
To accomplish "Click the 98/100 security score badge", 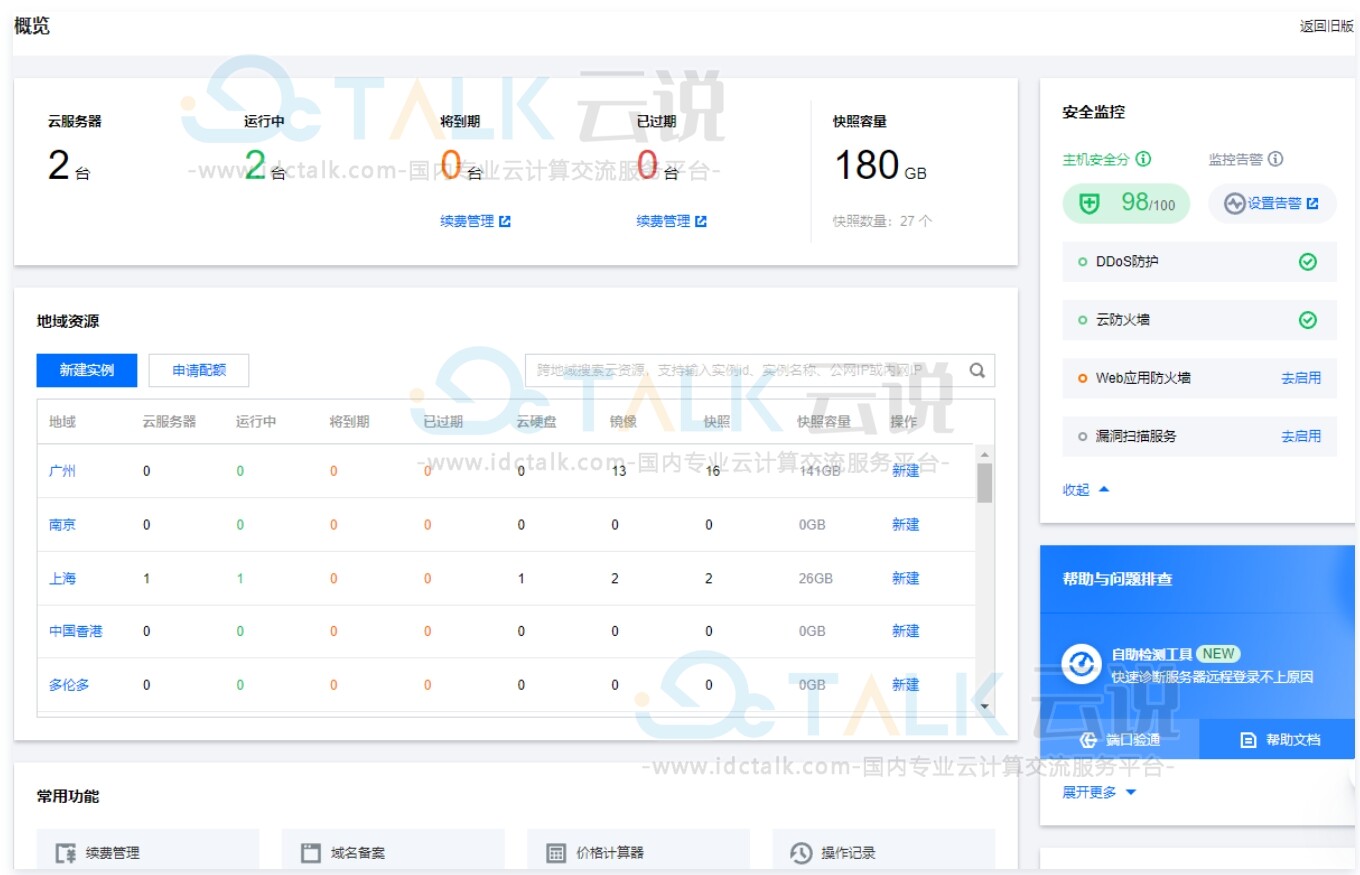I will pyautogui.click(x=1126, y=204).
